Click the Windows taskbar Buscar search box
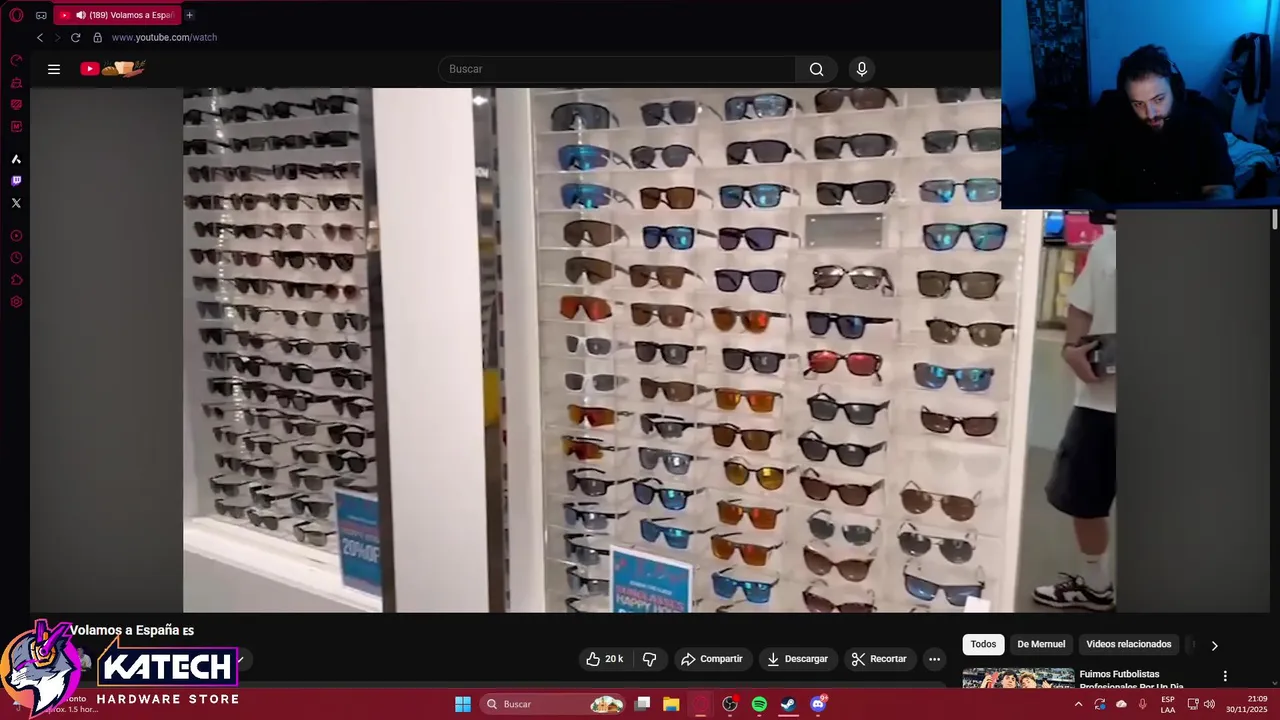Image resolution: width=1280 pixels, height=720 pixels. point(553,704)
